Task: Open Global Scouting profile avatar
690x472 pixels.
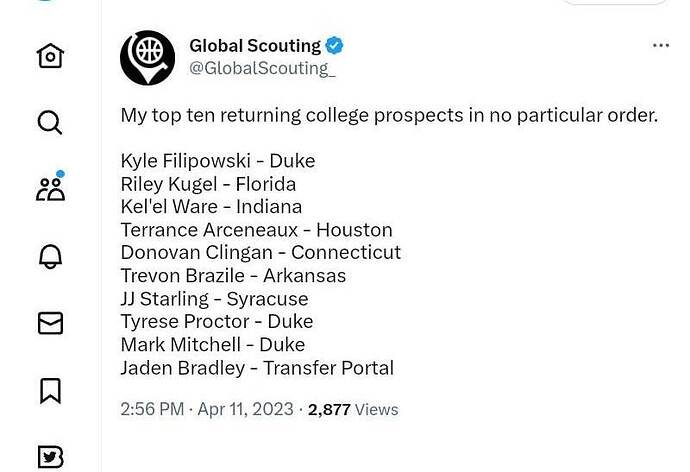Action: (x=147, y=58)
